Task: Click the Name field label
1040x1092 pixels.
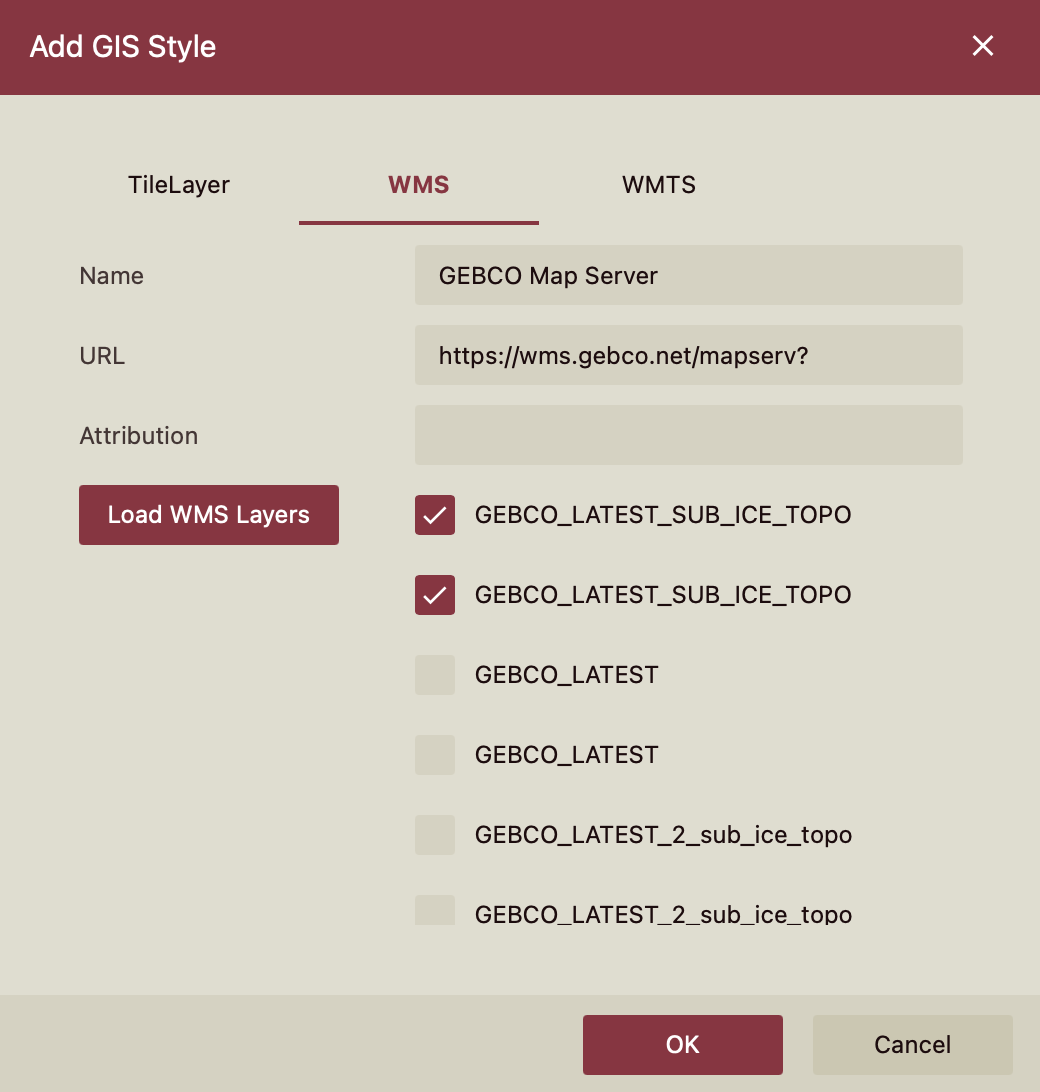Action: tap(111, 275)
